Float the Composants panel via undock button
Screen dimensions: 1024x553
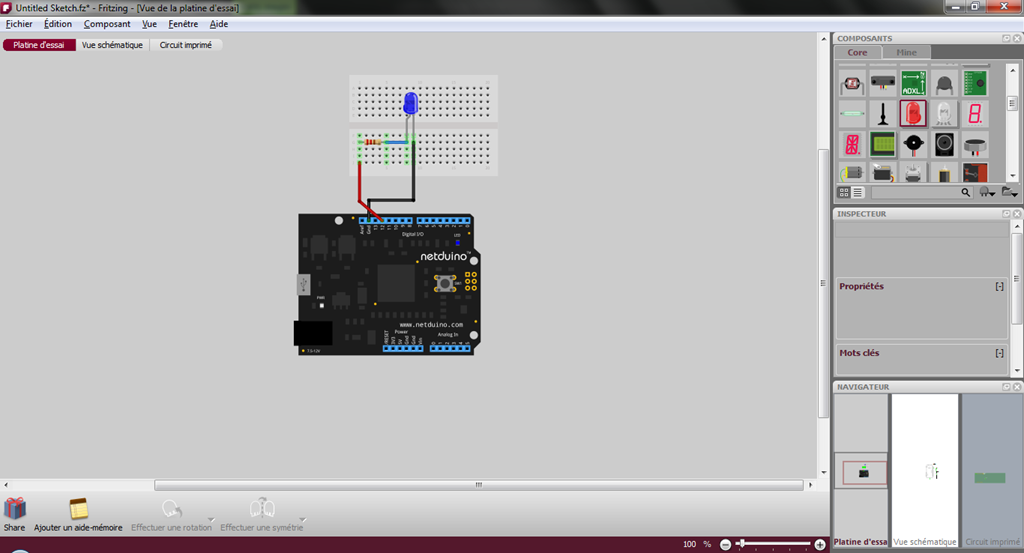pyautogui.click(x=1006, y=39)
